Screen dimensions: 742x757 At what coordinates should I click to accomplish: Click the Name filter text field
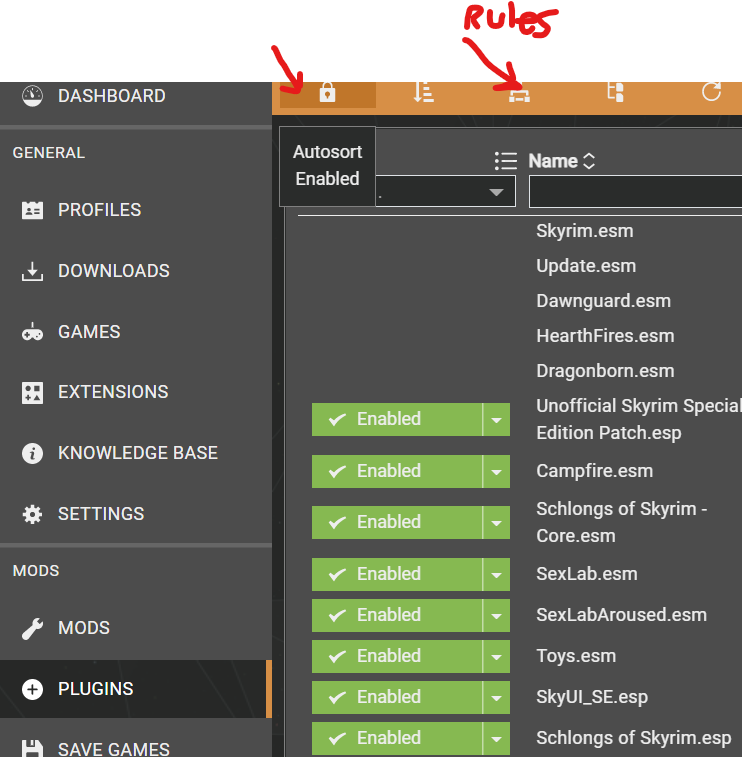coord(635,192)
